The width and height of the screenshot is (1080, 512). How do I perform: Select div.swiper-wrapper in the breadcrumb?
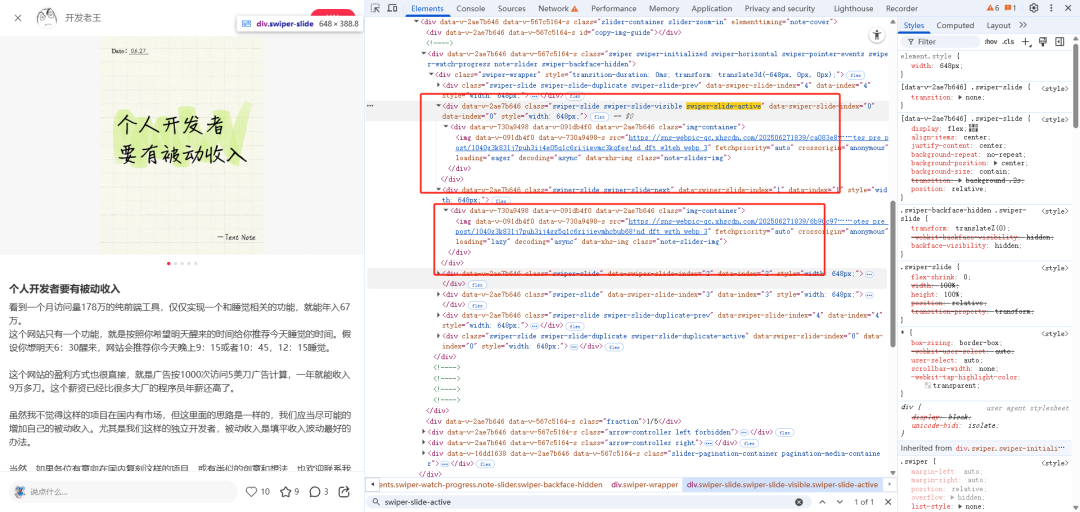tap(645, 484)
